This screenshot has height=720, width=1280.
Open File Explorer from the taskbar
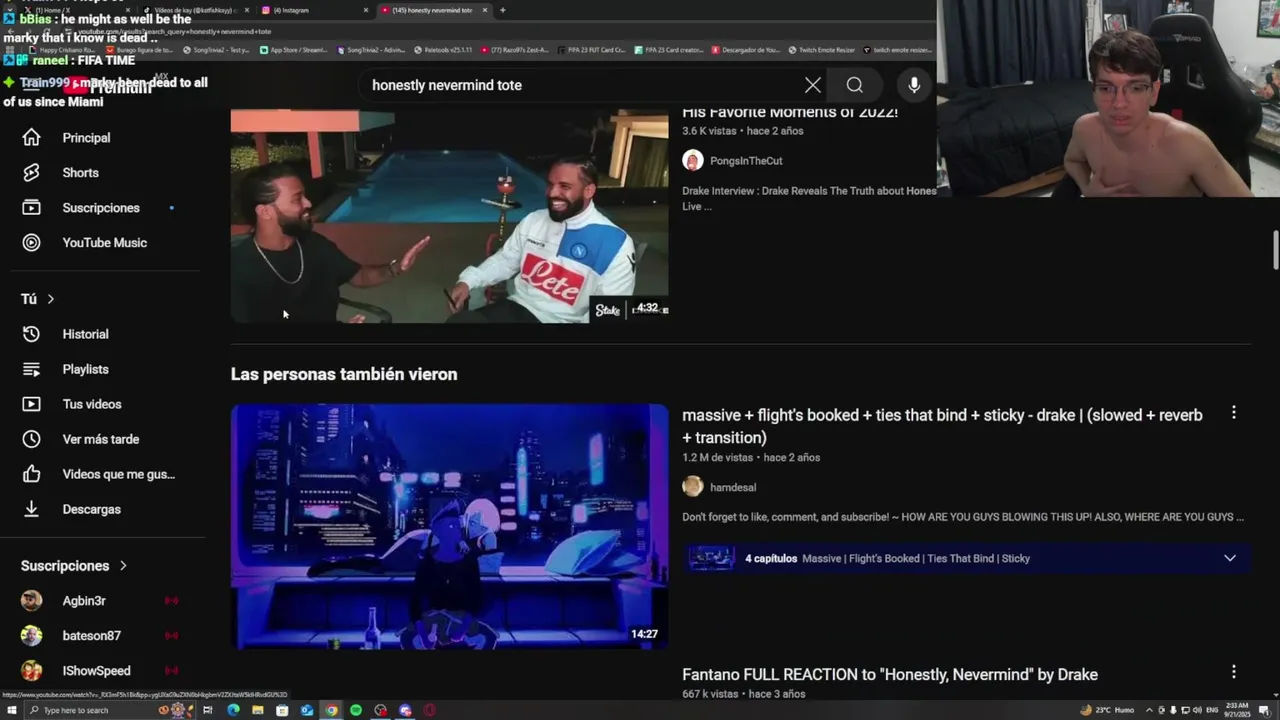[258, 710]
